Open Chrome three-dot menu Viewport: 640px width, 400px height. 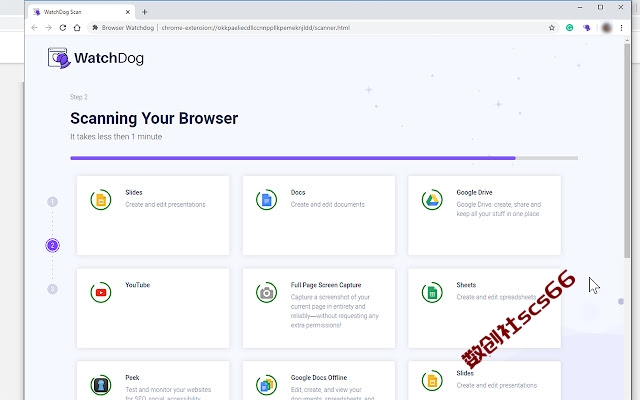(x=621, y=28)
